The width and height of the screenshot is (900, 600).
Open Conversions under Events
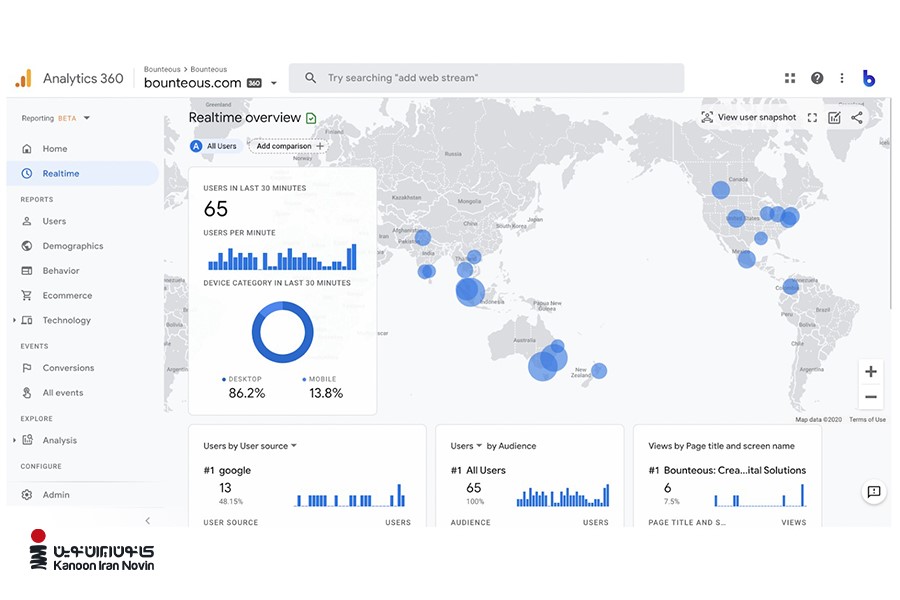coord(68,368)
